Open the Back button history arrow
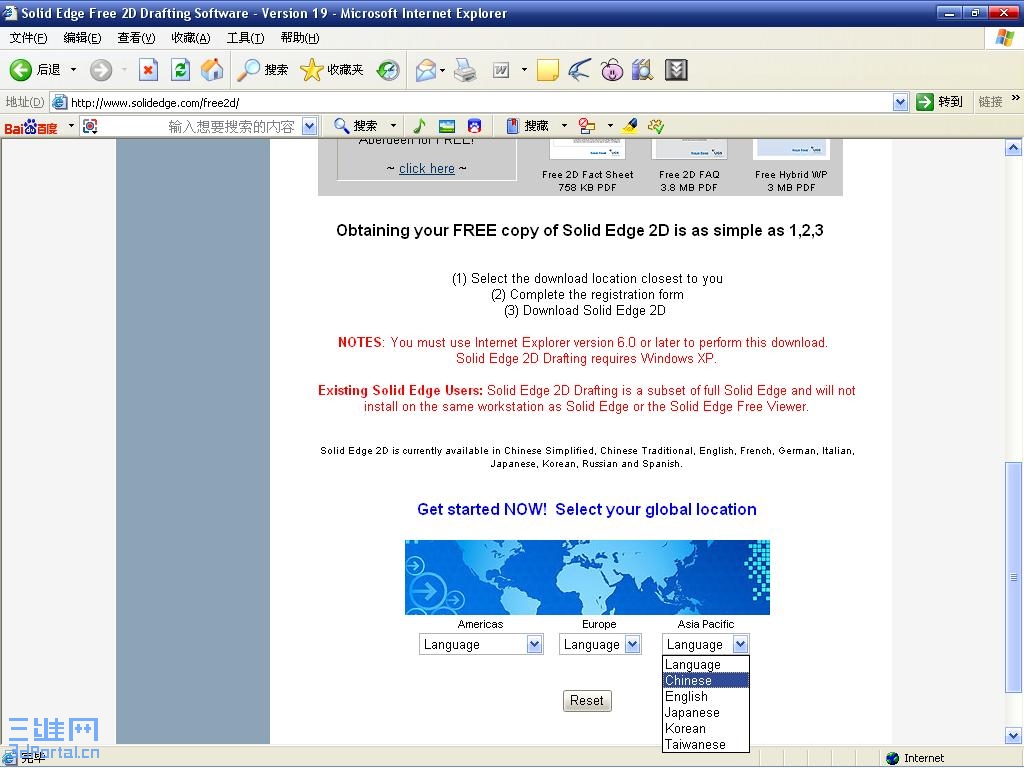This screenshot has width=1024, height=768. (x=73, y=69)
